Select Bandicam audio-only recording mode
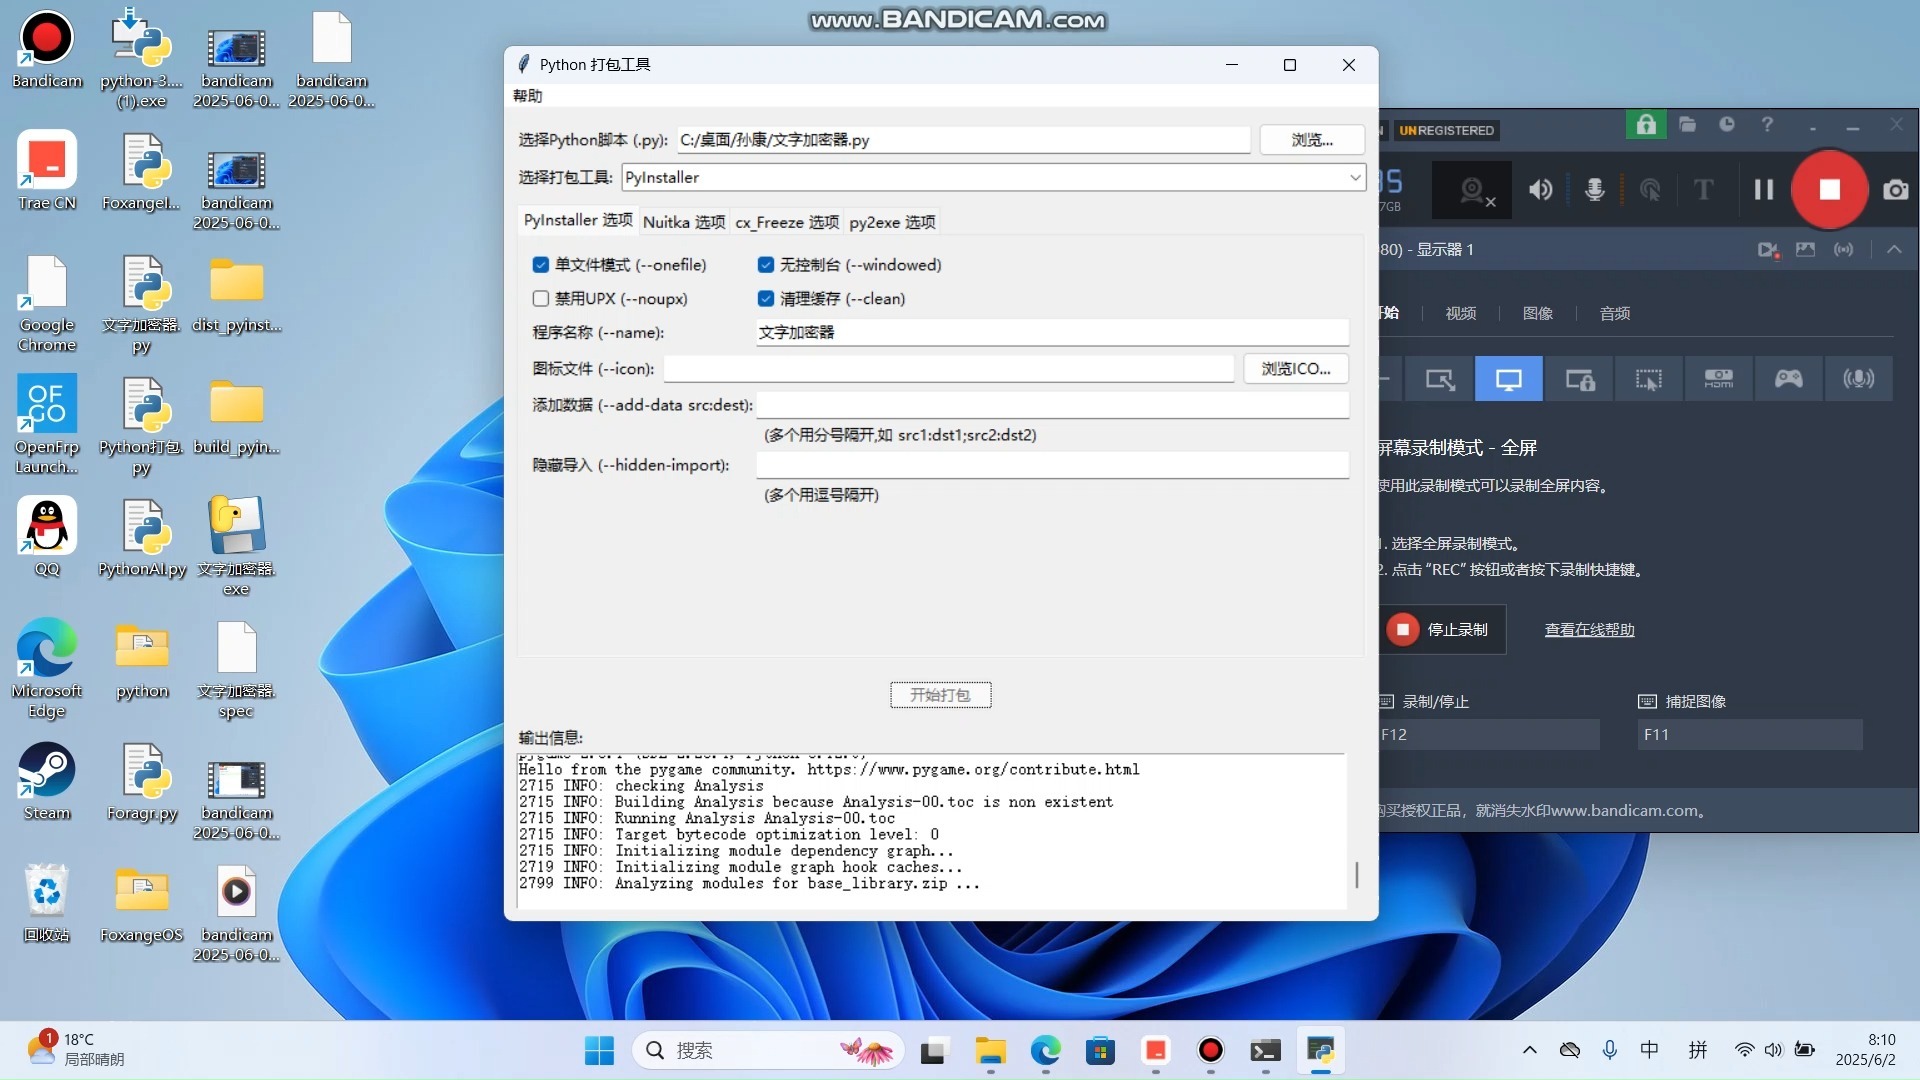 (x=1858, y=379)
